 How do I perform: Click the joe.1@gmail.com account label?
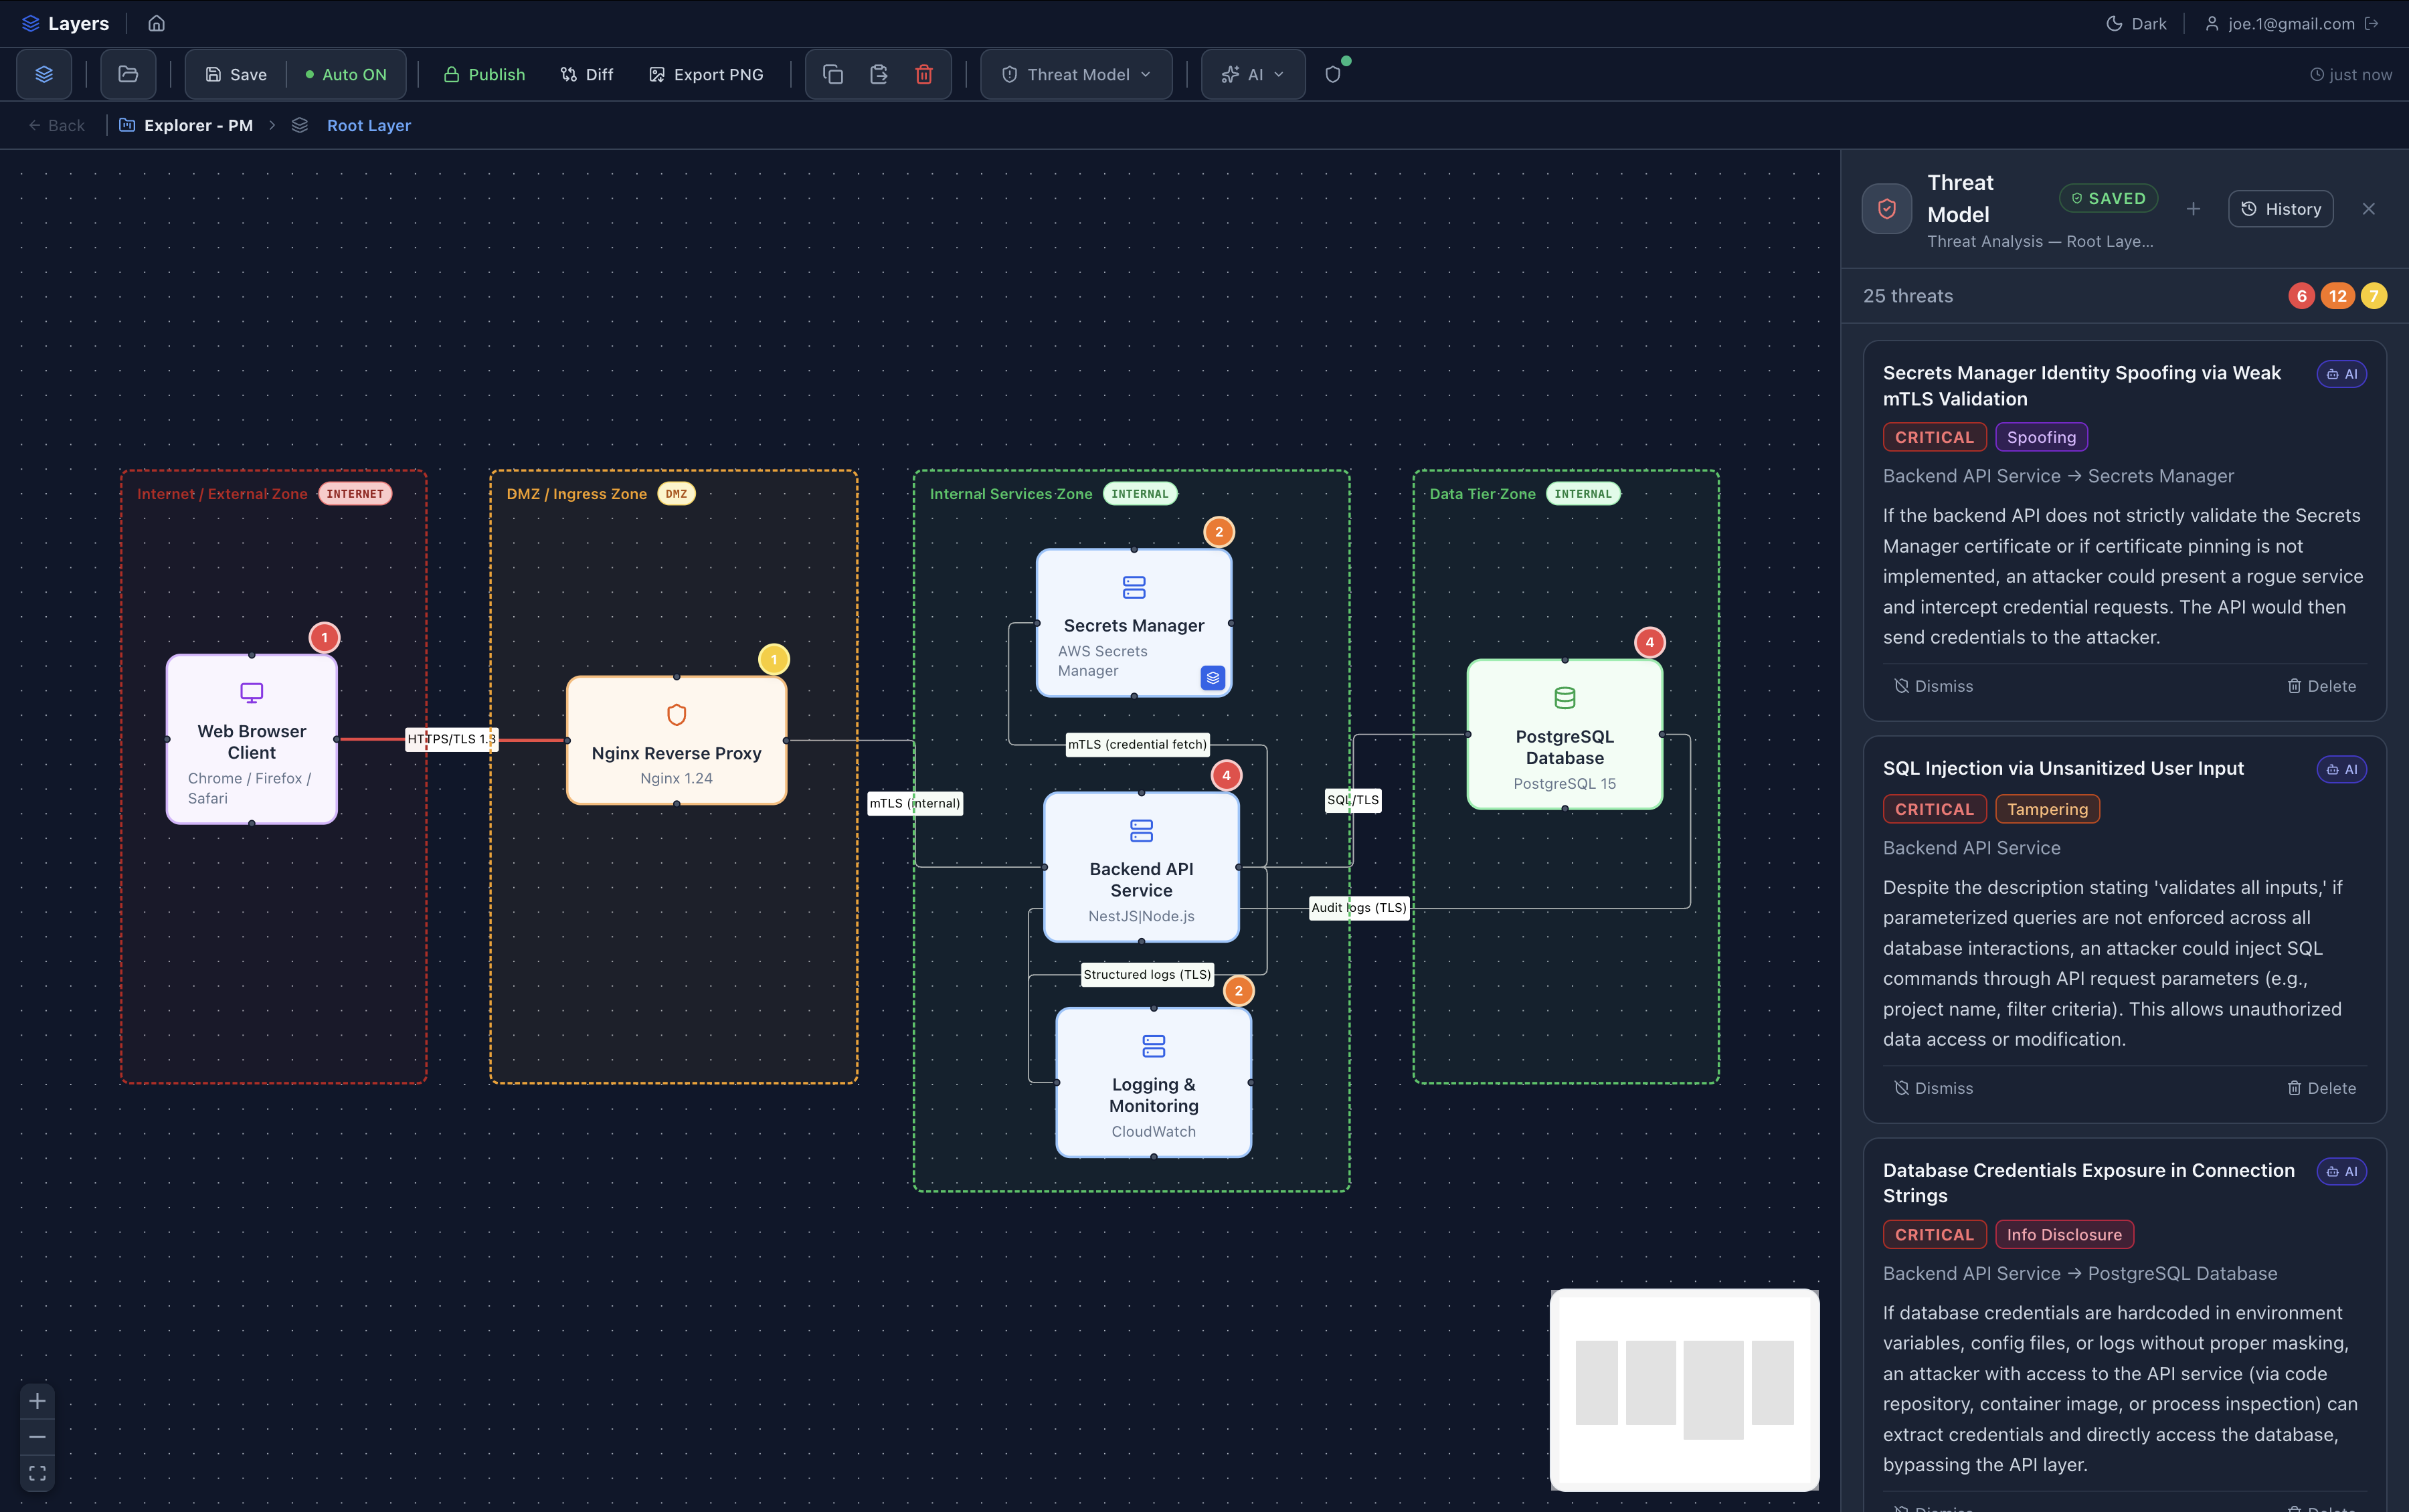2291,23
